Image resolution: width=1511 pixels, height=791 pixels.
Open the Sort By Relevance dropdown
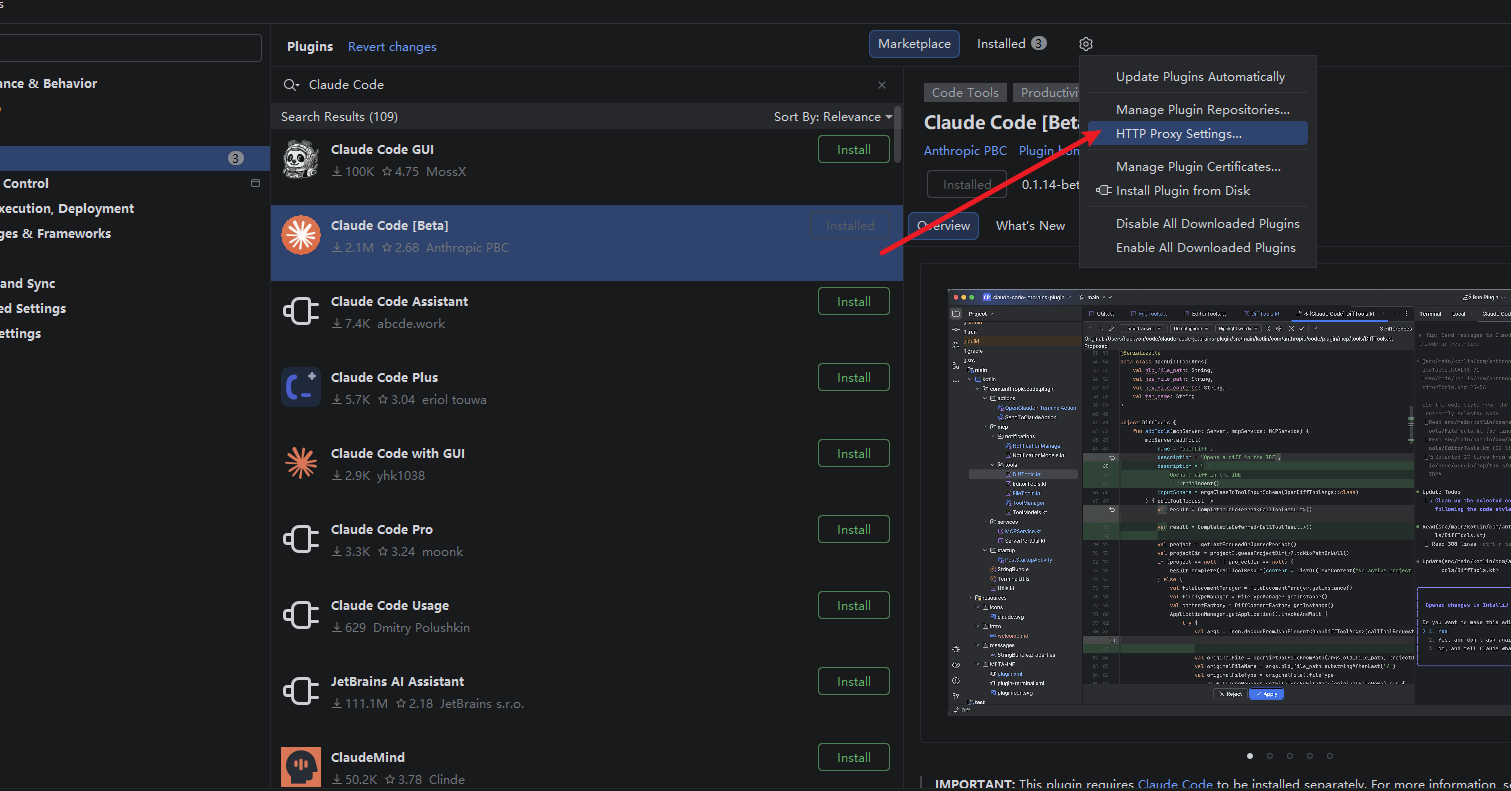click(x=833, y=117)
